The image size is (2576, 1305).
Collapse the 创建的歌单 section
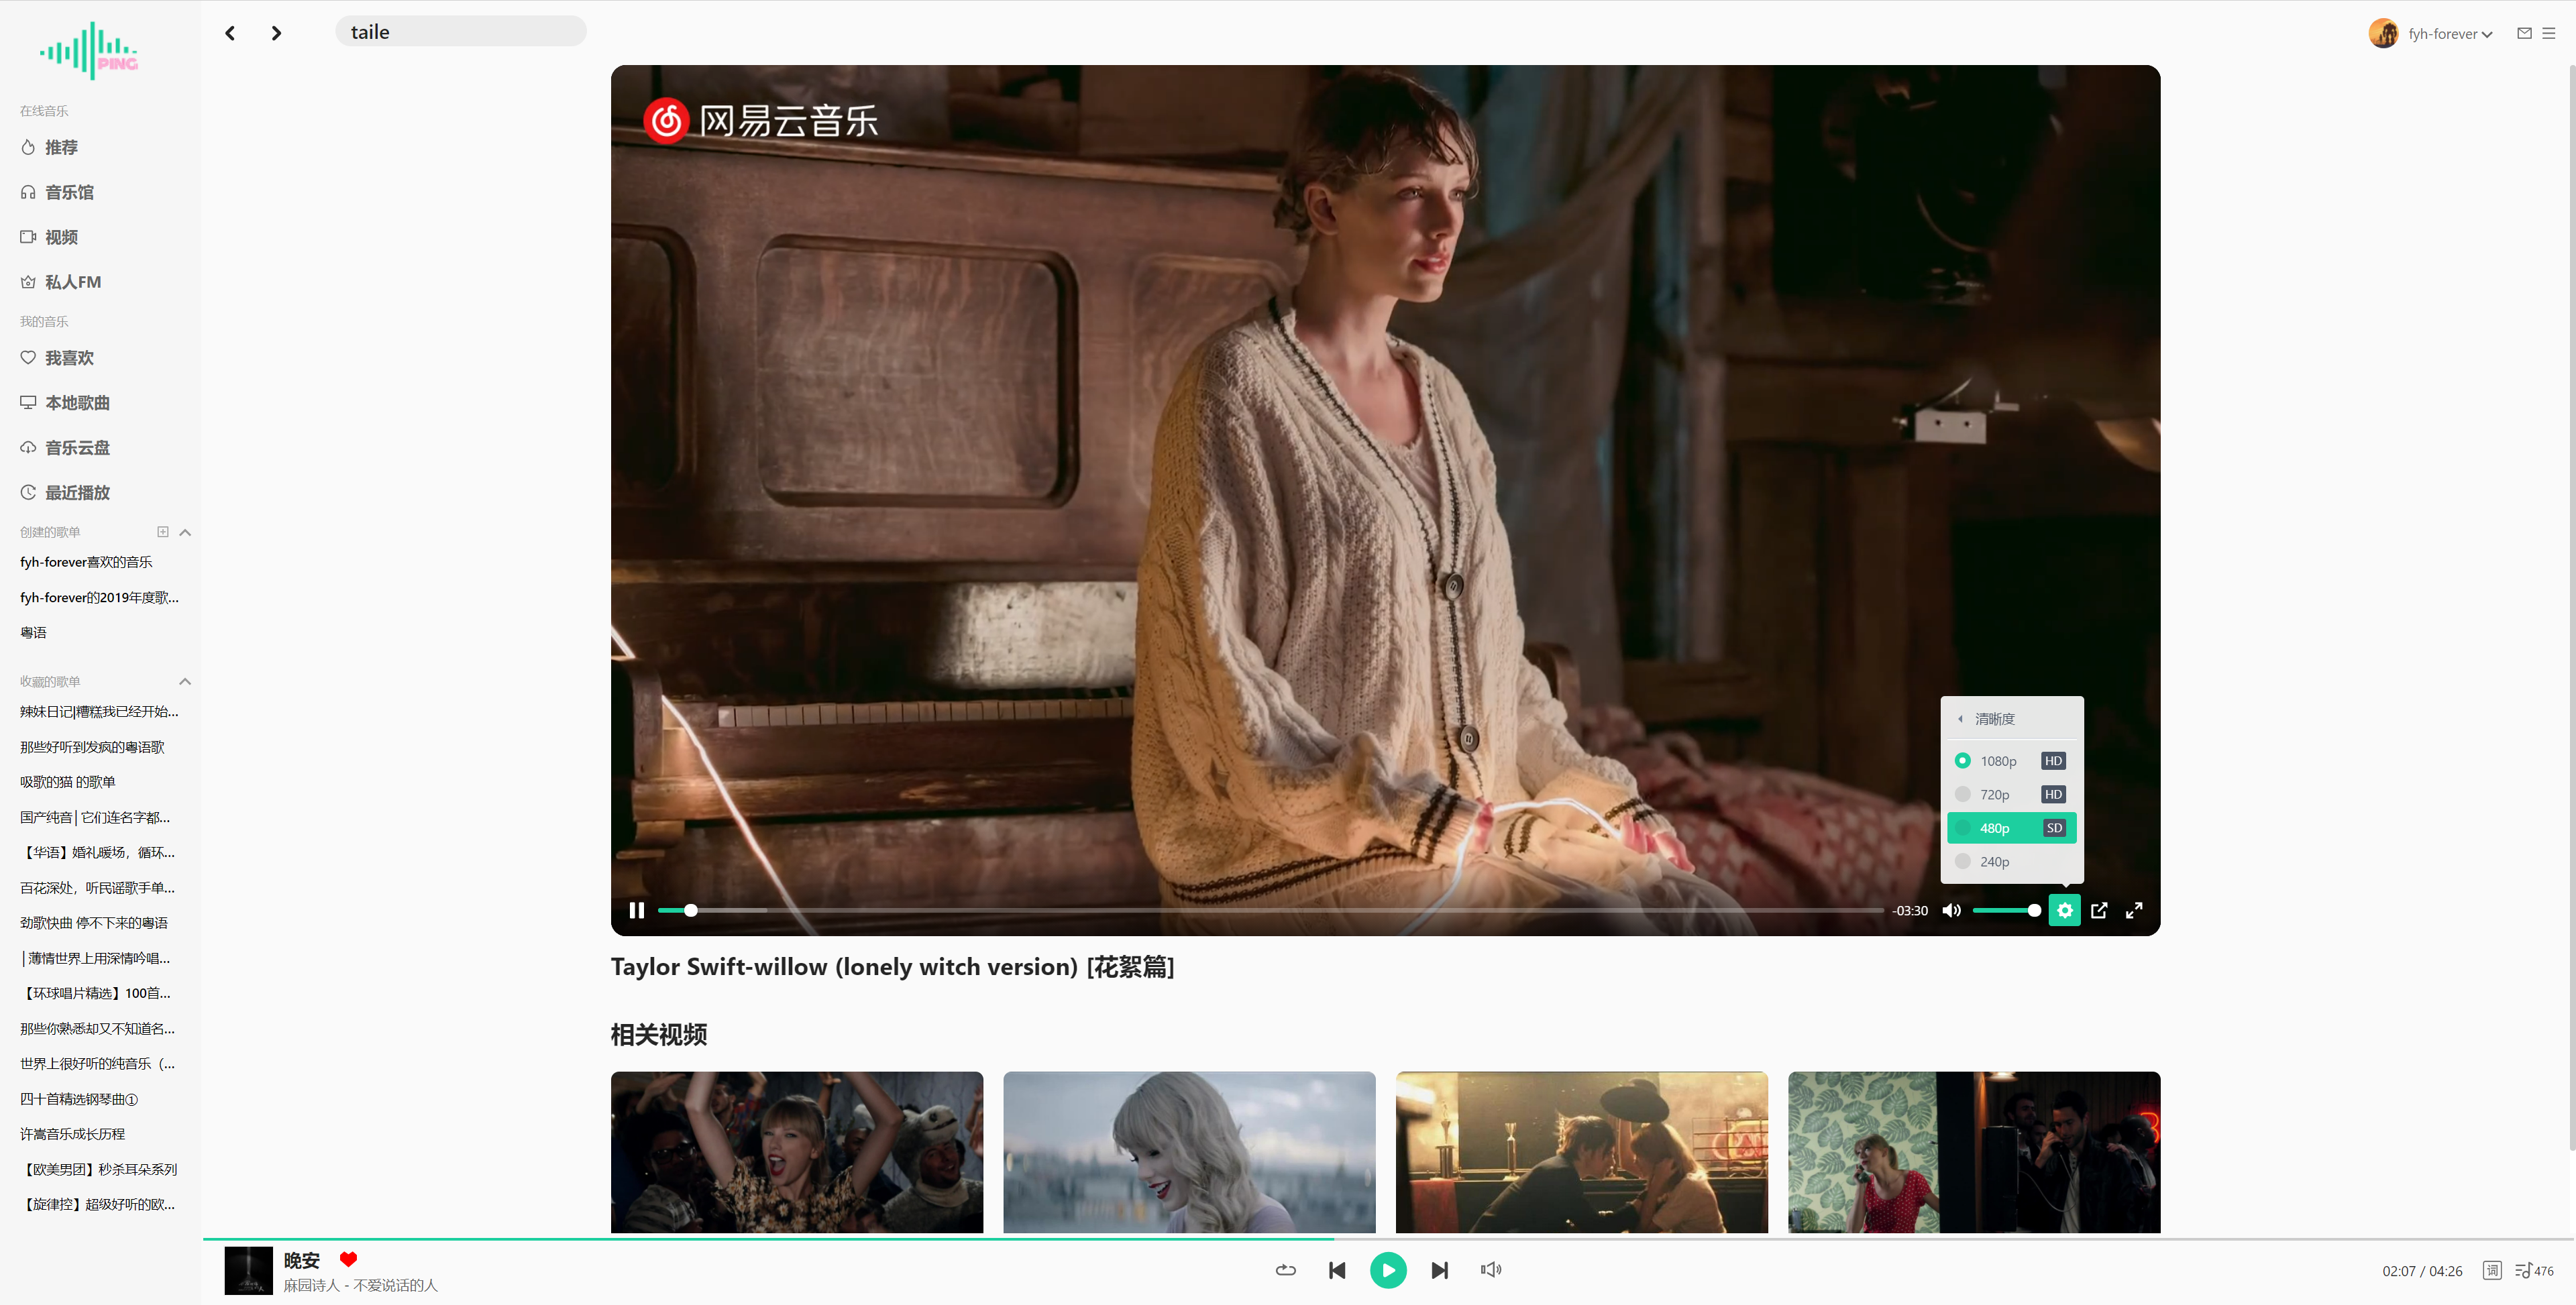click(185, 532)
